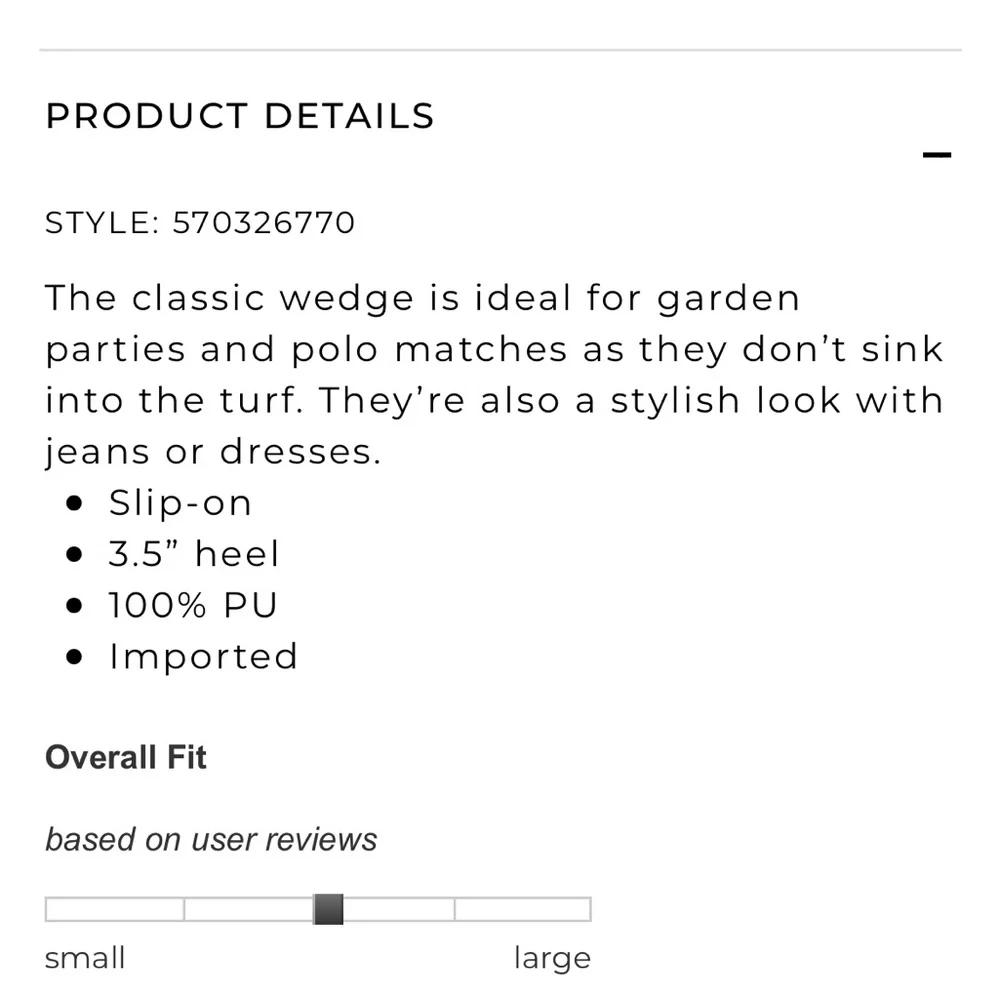Viewport: 1000px width, 1000px height.
Task: Click the PRODUCT DETAILS heading
Action: pos(240,116)
